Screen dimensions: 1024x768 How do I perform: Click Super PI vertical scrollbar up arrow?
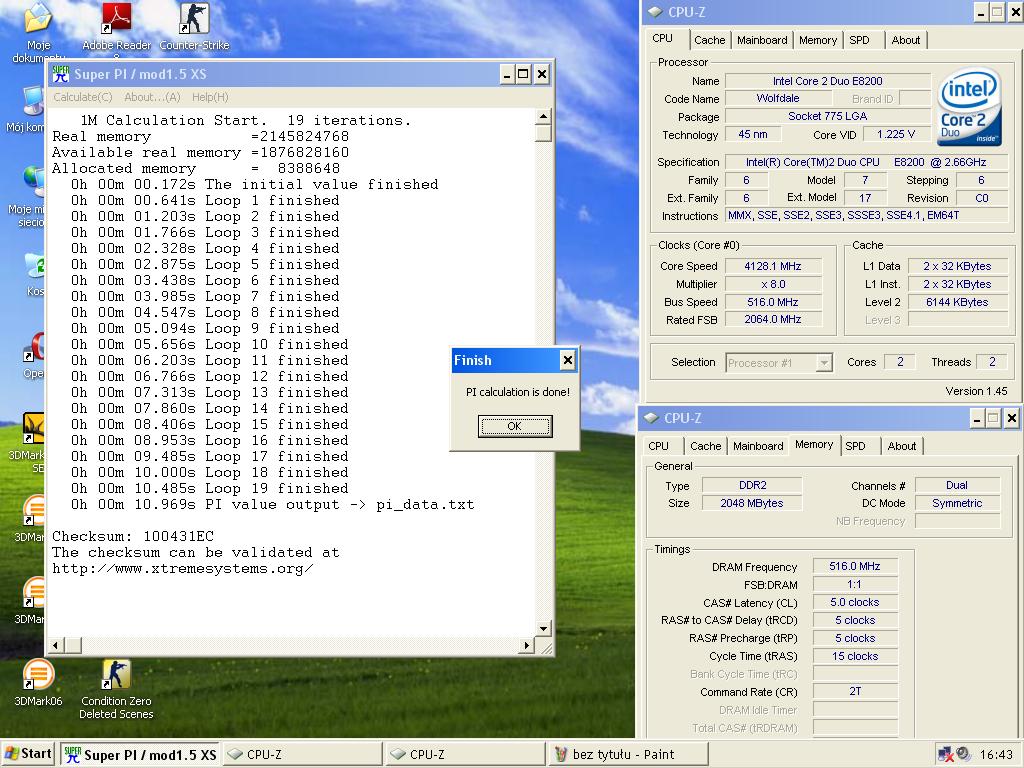543,117
